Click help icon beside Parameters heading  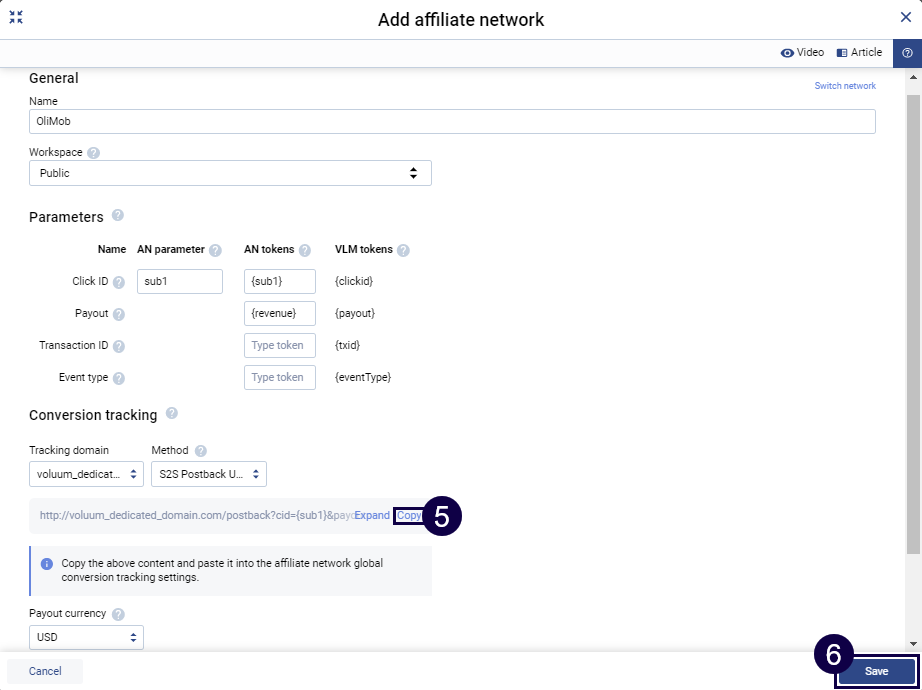click(x=118, y=216)
